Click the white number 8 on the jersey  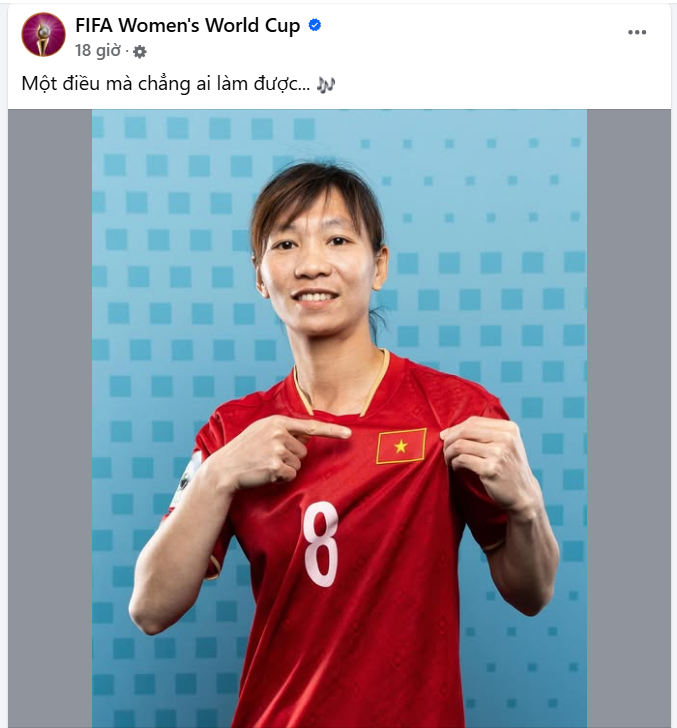pos(321,544)
